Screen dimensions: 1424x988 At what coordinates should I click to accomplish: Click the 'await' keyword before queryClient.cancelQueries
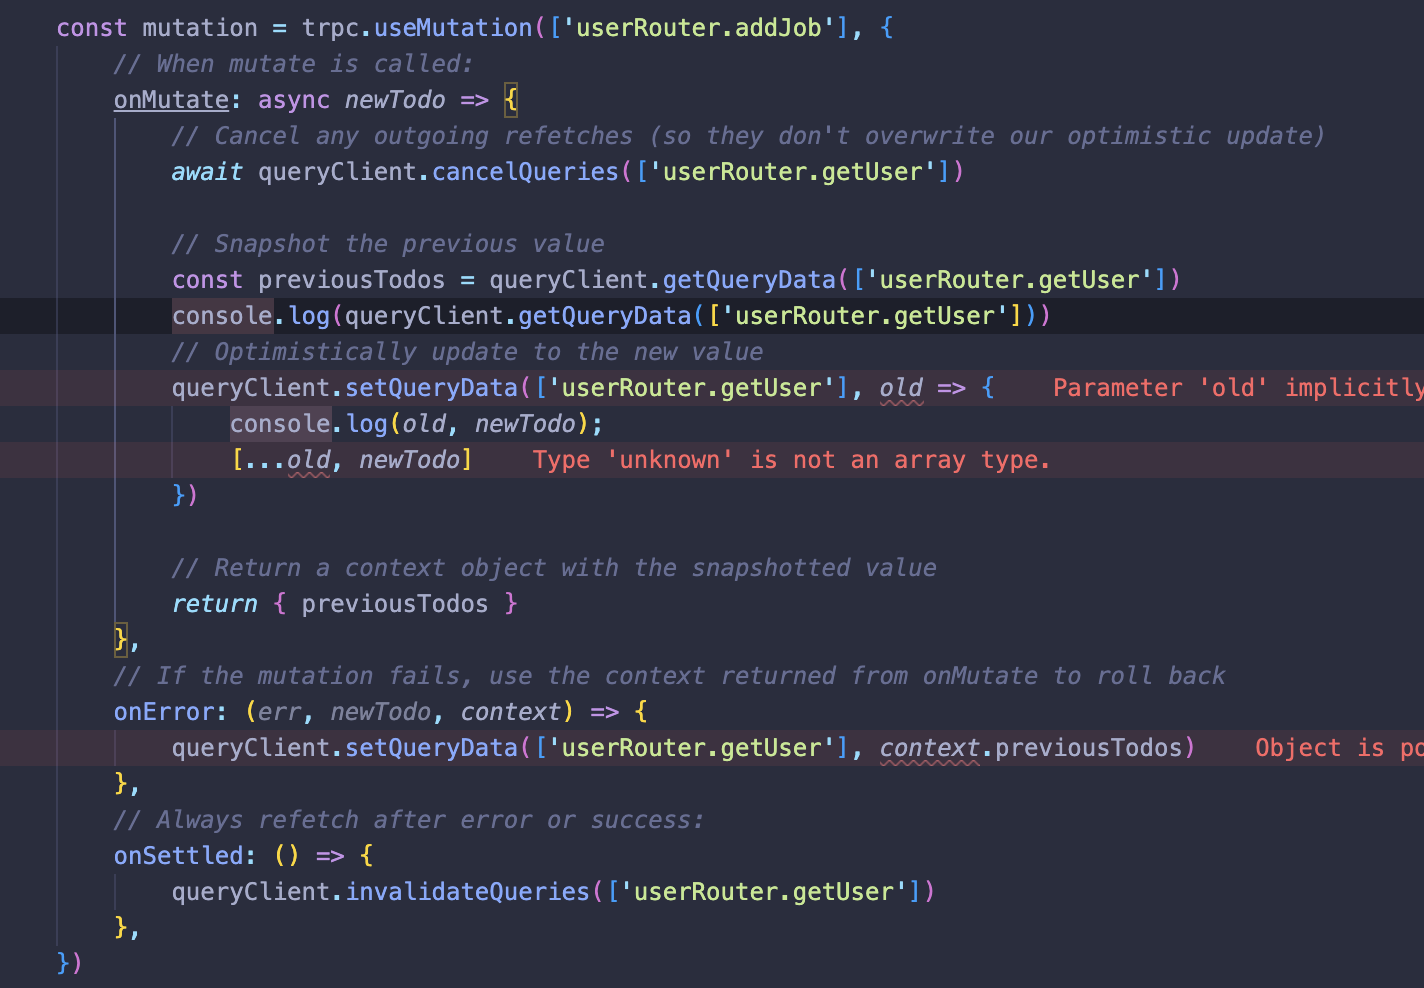tap(206, 171)
